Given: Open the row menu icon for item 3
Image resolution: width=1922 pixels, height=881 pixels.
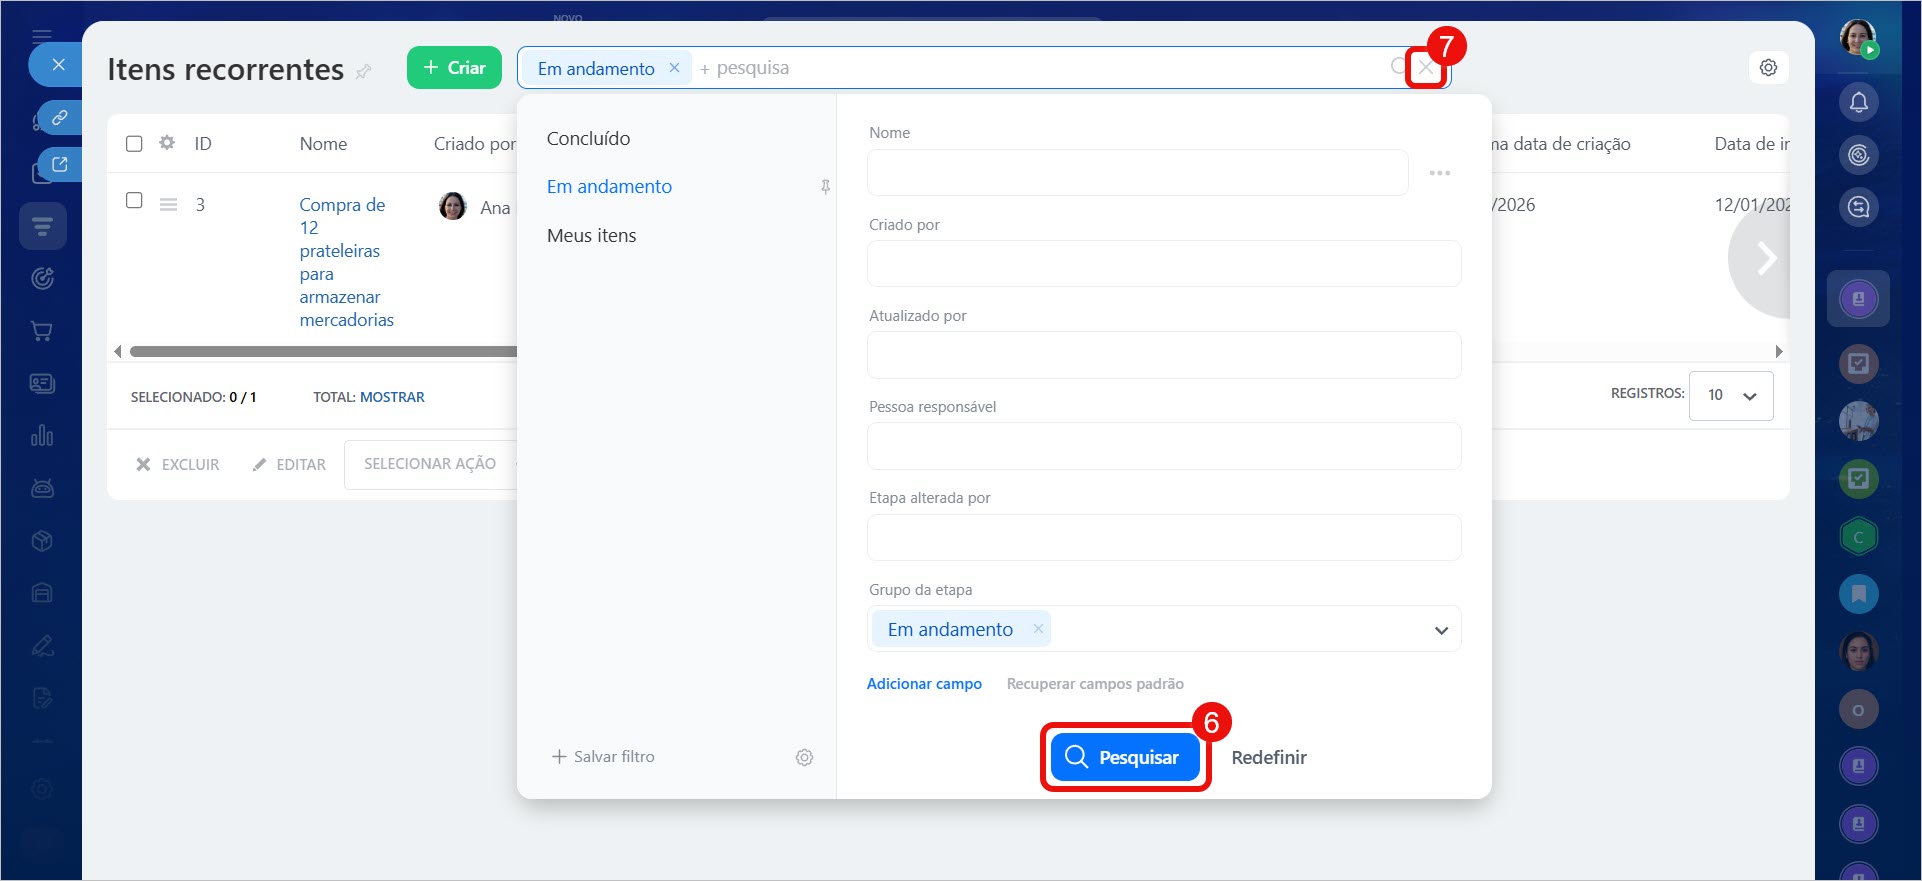Looking at the screenshot, I should pyautogui.click(x=169, y=205).
